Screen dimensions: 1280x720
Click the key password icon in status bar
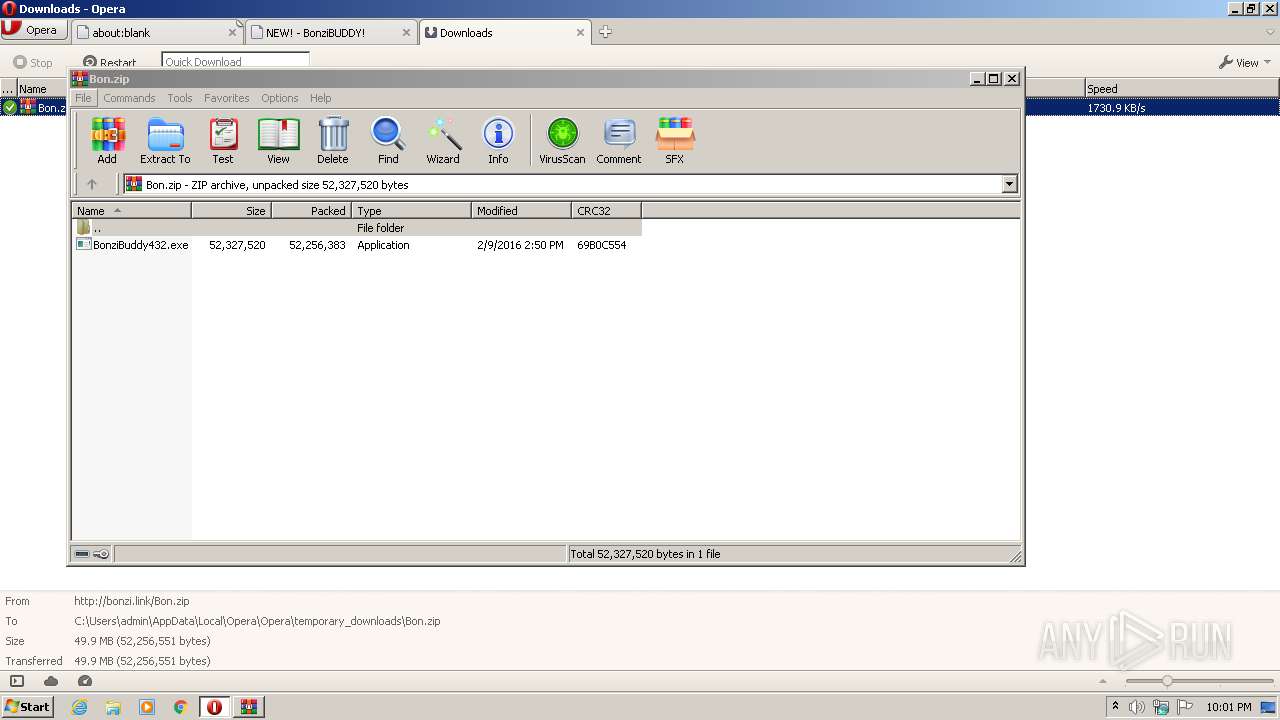click(x=101, y=554)
